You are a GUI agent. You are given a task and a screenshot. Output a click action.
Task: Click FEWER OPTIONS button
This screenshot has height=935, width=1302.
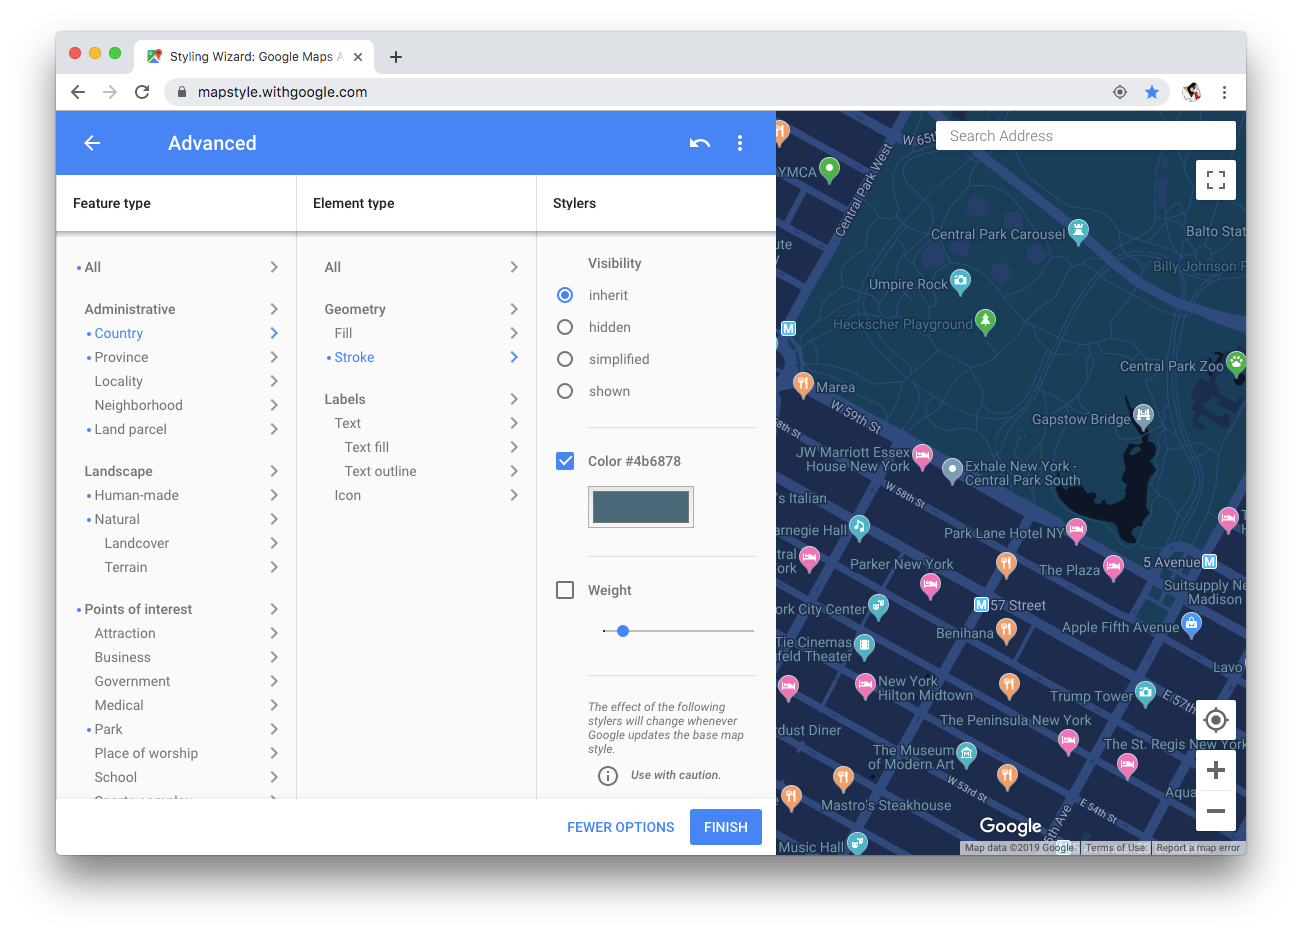[x=621, y=827]
